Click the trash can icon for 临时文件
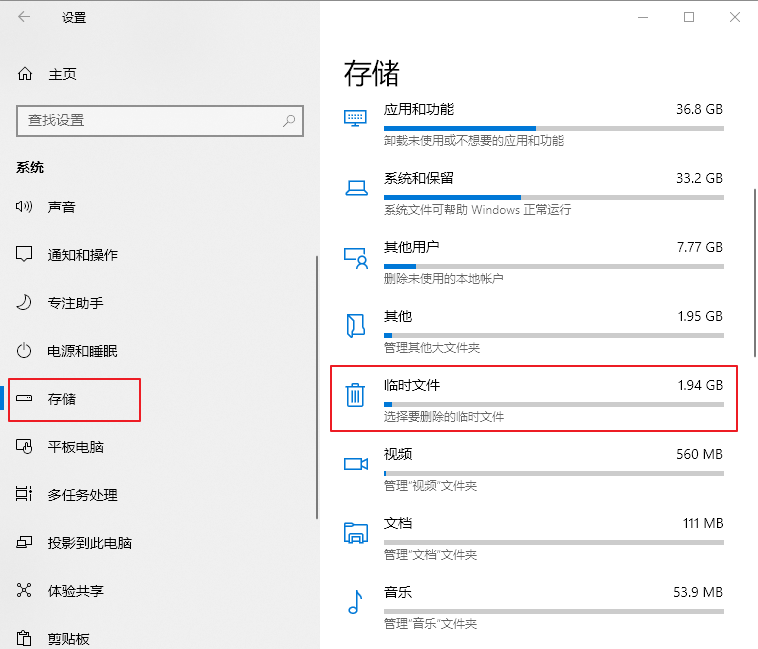Viewport: 758px width, 649px height. tap(355, 394)
